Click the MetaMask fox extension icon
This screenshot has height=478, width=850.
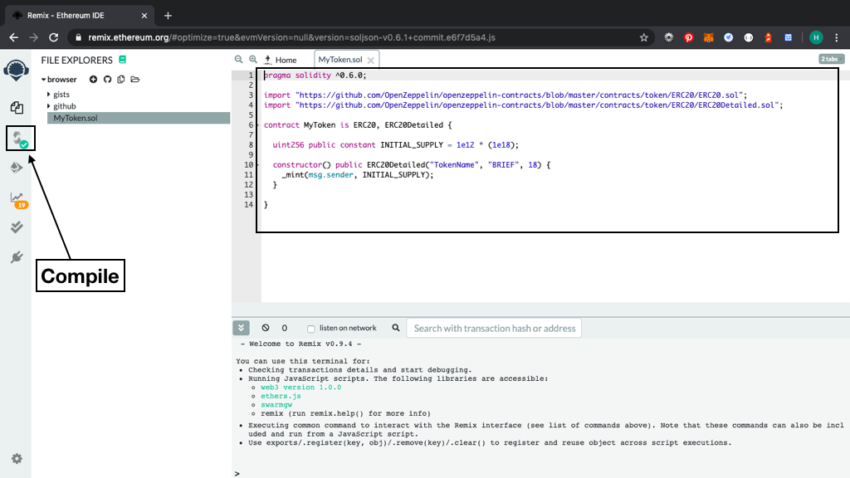point(708,37)
